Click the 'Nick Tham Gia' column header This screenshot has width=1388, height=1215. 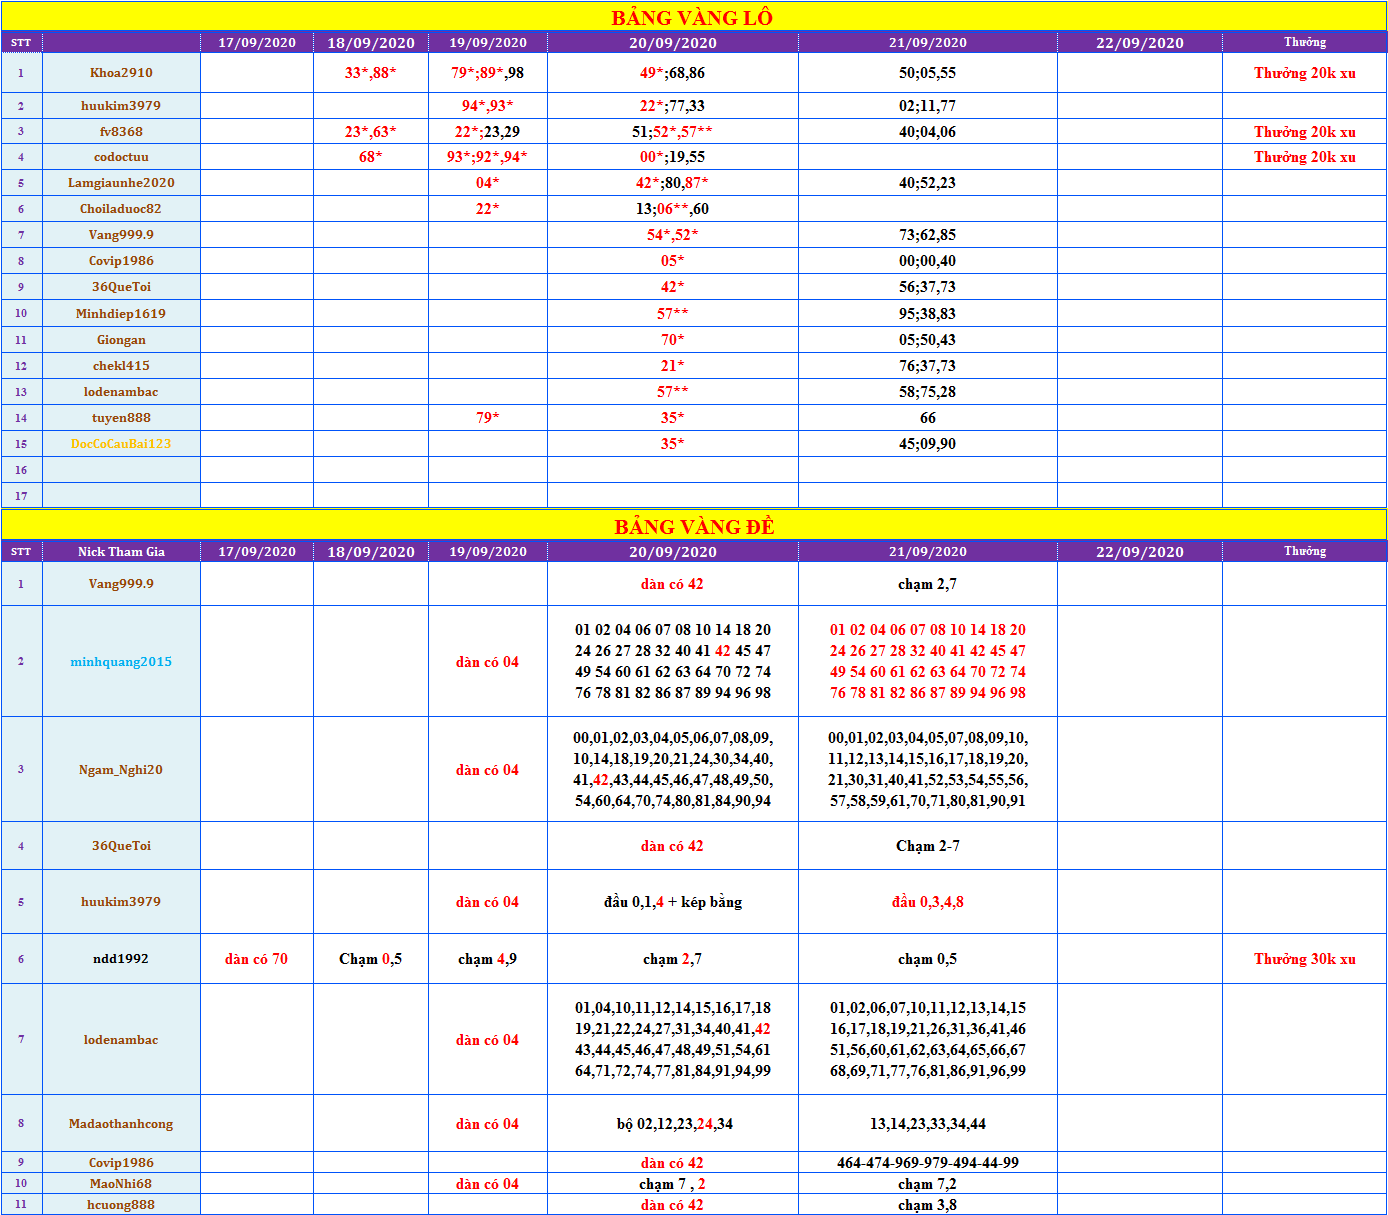pos(121,552)
